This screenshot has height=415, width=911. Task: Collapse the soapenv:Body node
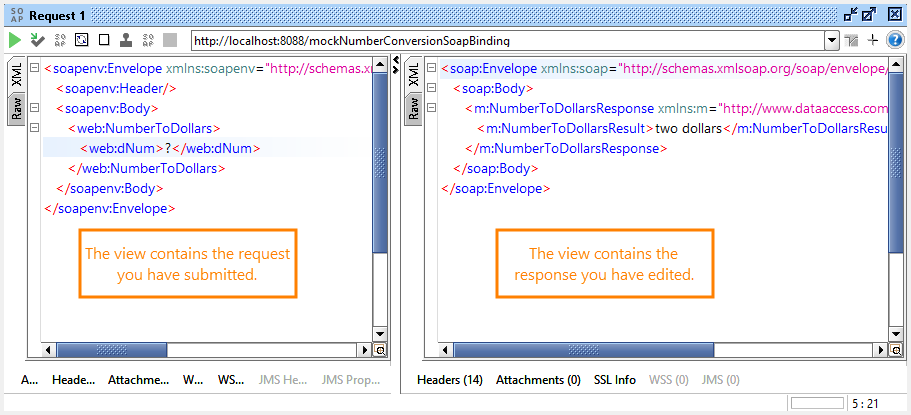[34, 108]
